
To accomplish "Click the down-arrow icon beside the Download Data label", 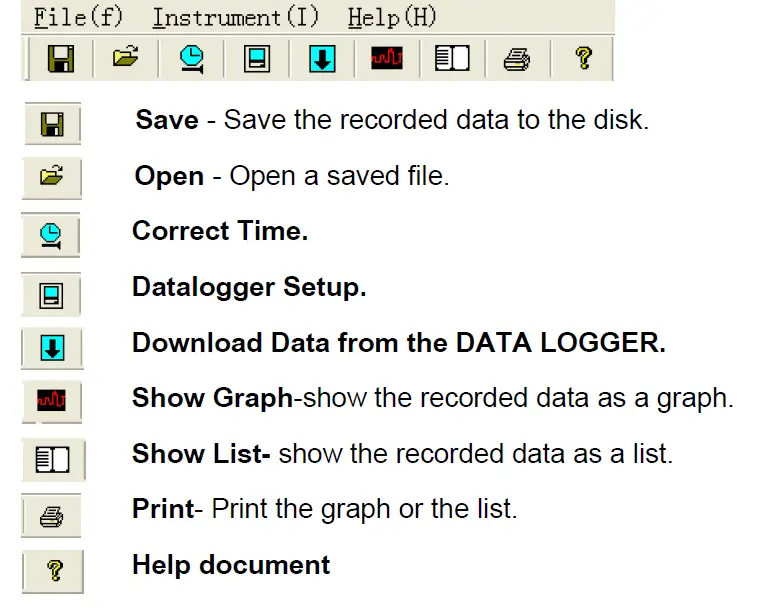I will (x=51, y=347).
